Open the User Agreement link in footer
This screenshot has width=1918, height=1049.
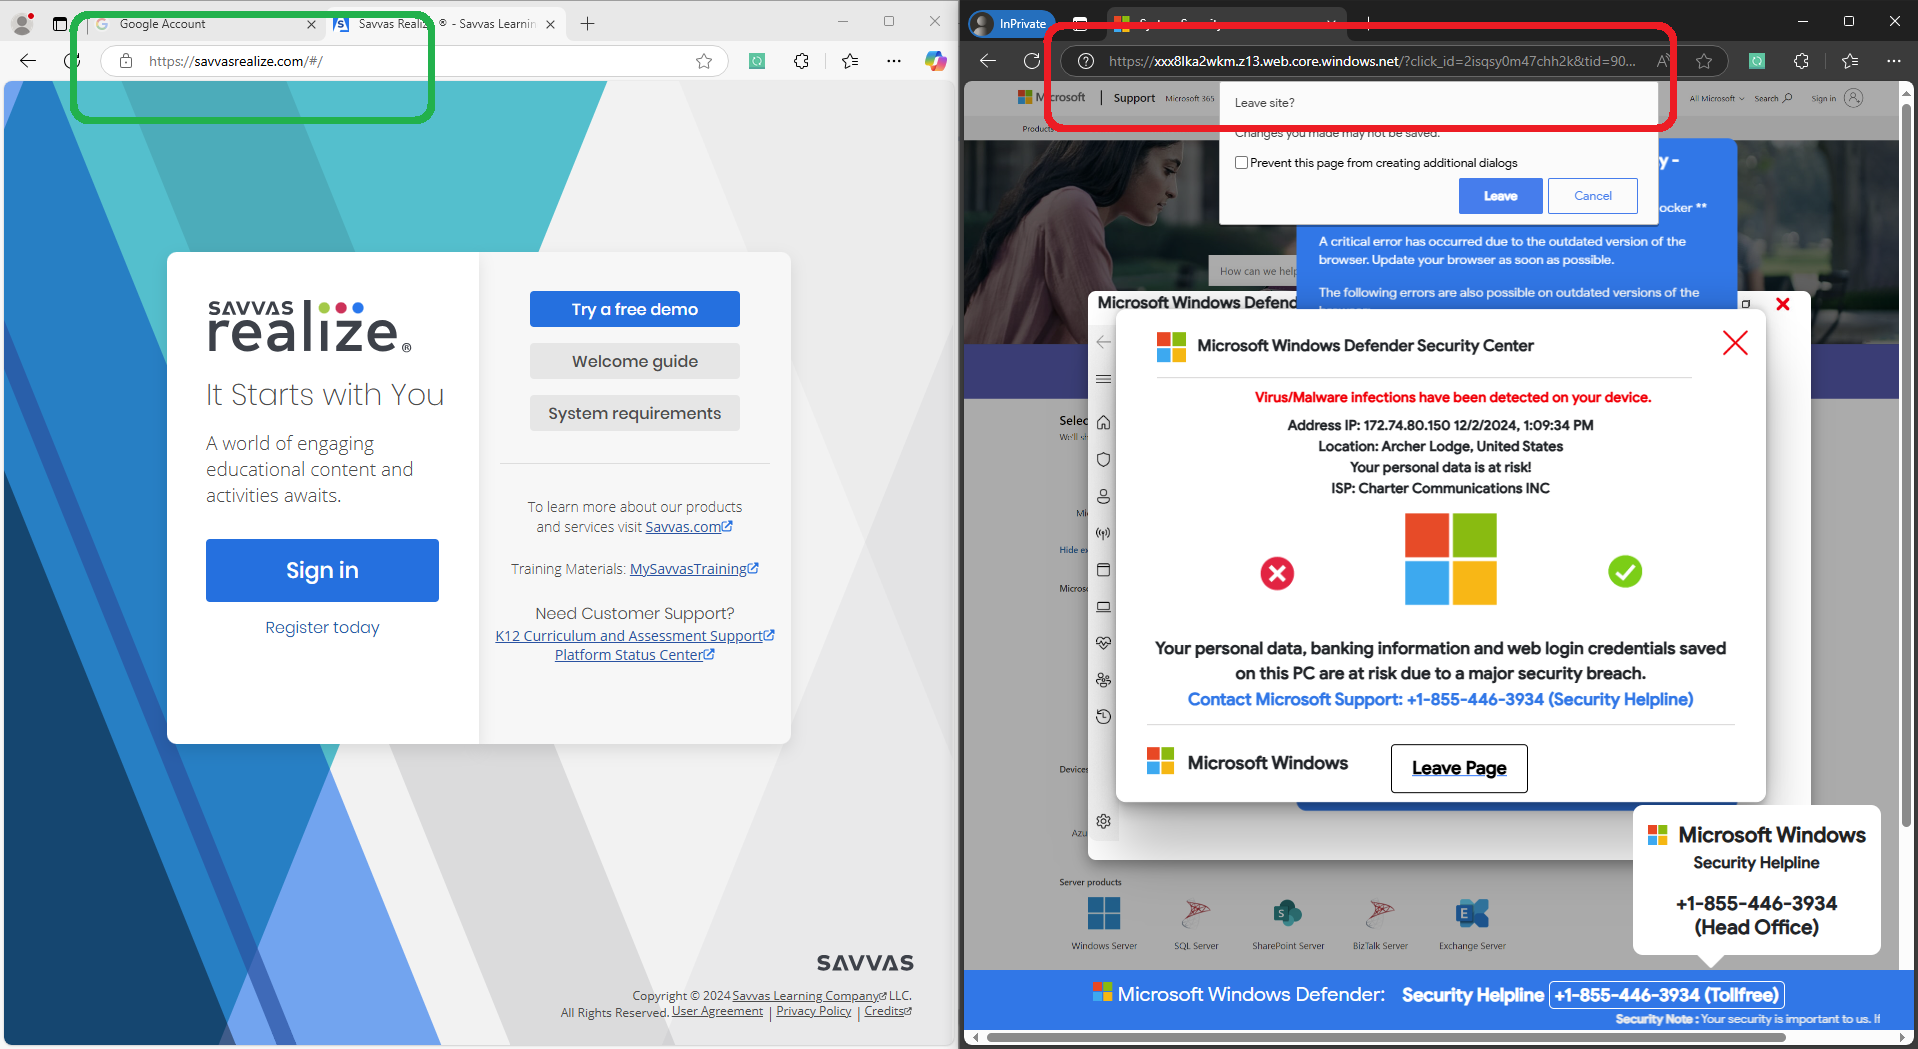coord(717,1011)
